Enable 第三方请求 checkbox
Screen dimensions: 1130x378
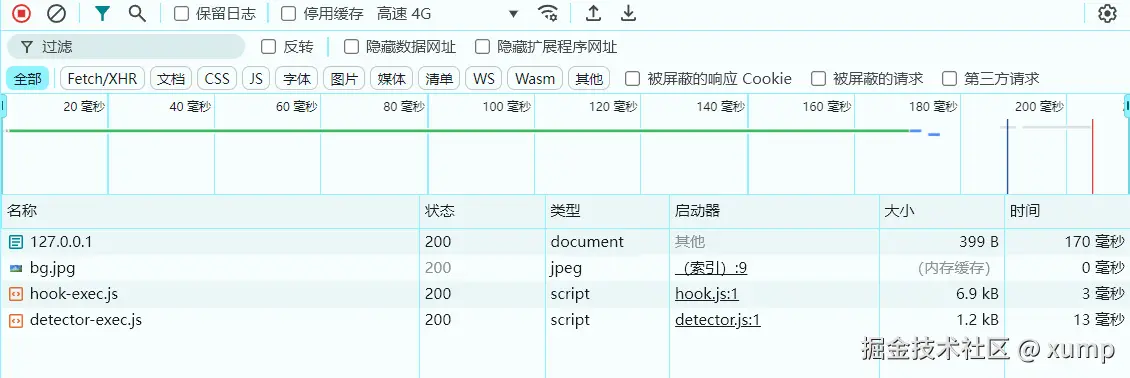(x=949, y=78)
